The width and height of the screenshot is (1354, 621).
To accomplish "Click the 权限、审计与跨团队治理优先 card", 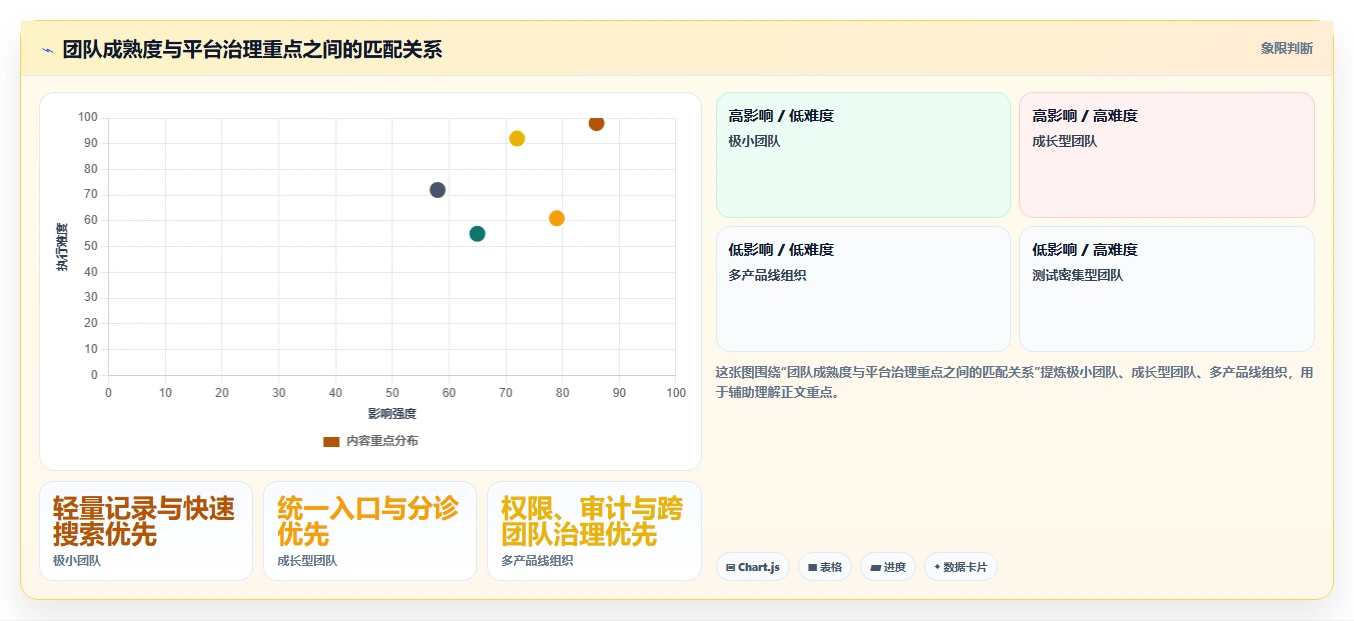I will [594, 531].
